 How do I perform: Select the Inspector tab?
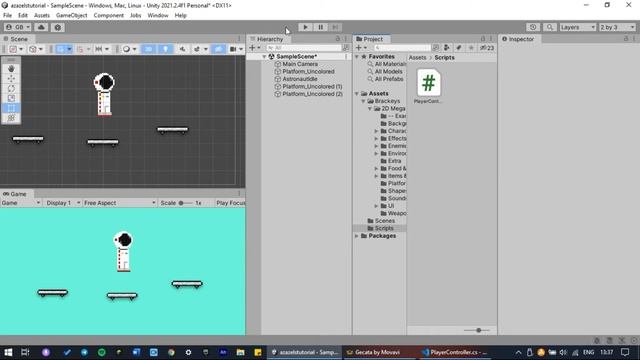tap(518, 39)
